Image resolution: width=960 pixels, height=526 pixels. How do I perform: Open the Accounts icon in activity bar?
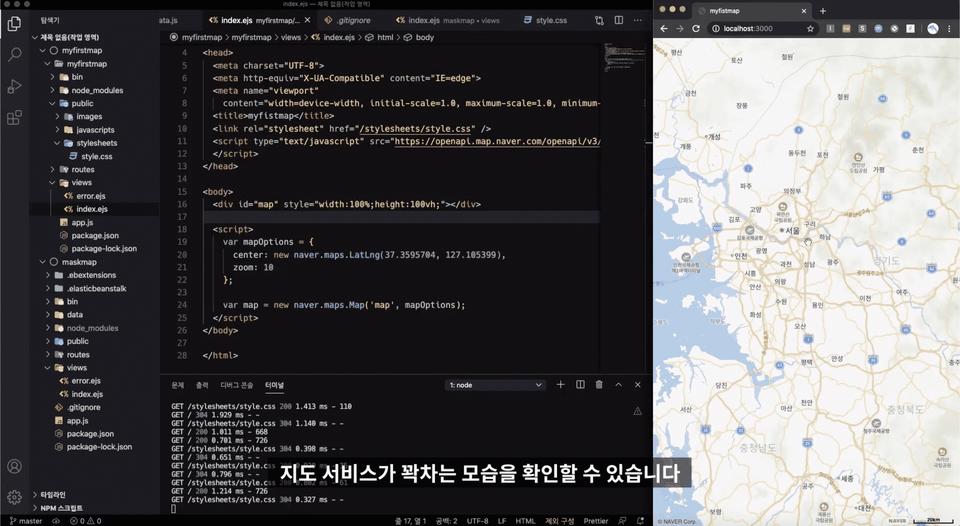tap(14, 466)
